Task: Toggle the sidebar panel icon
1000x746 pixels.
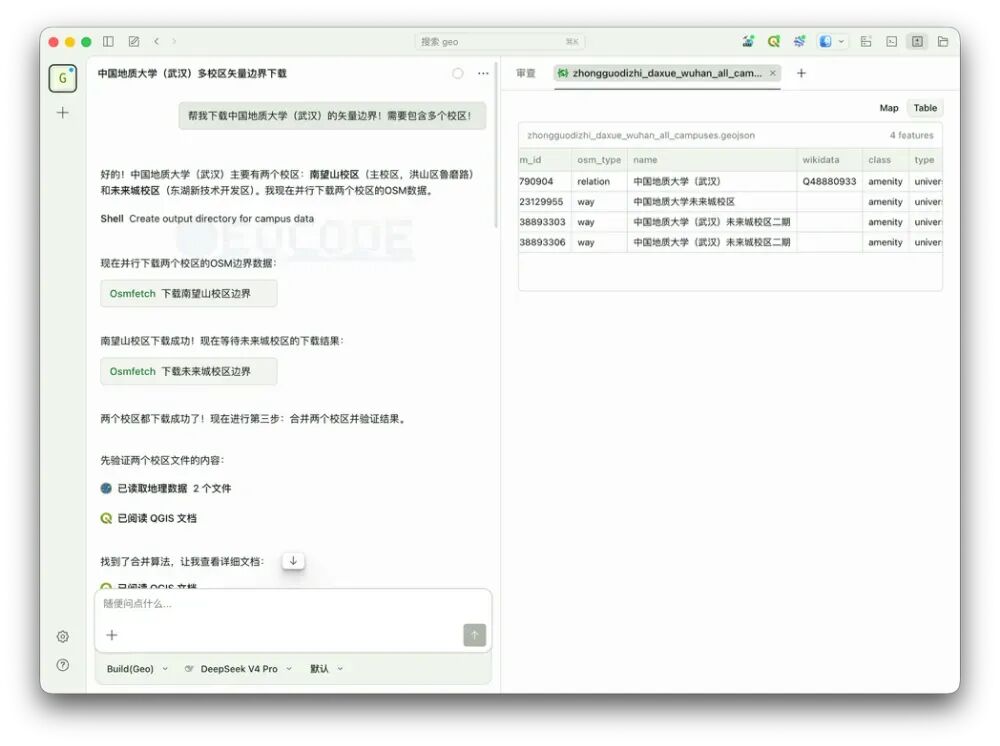Action: 108,41
